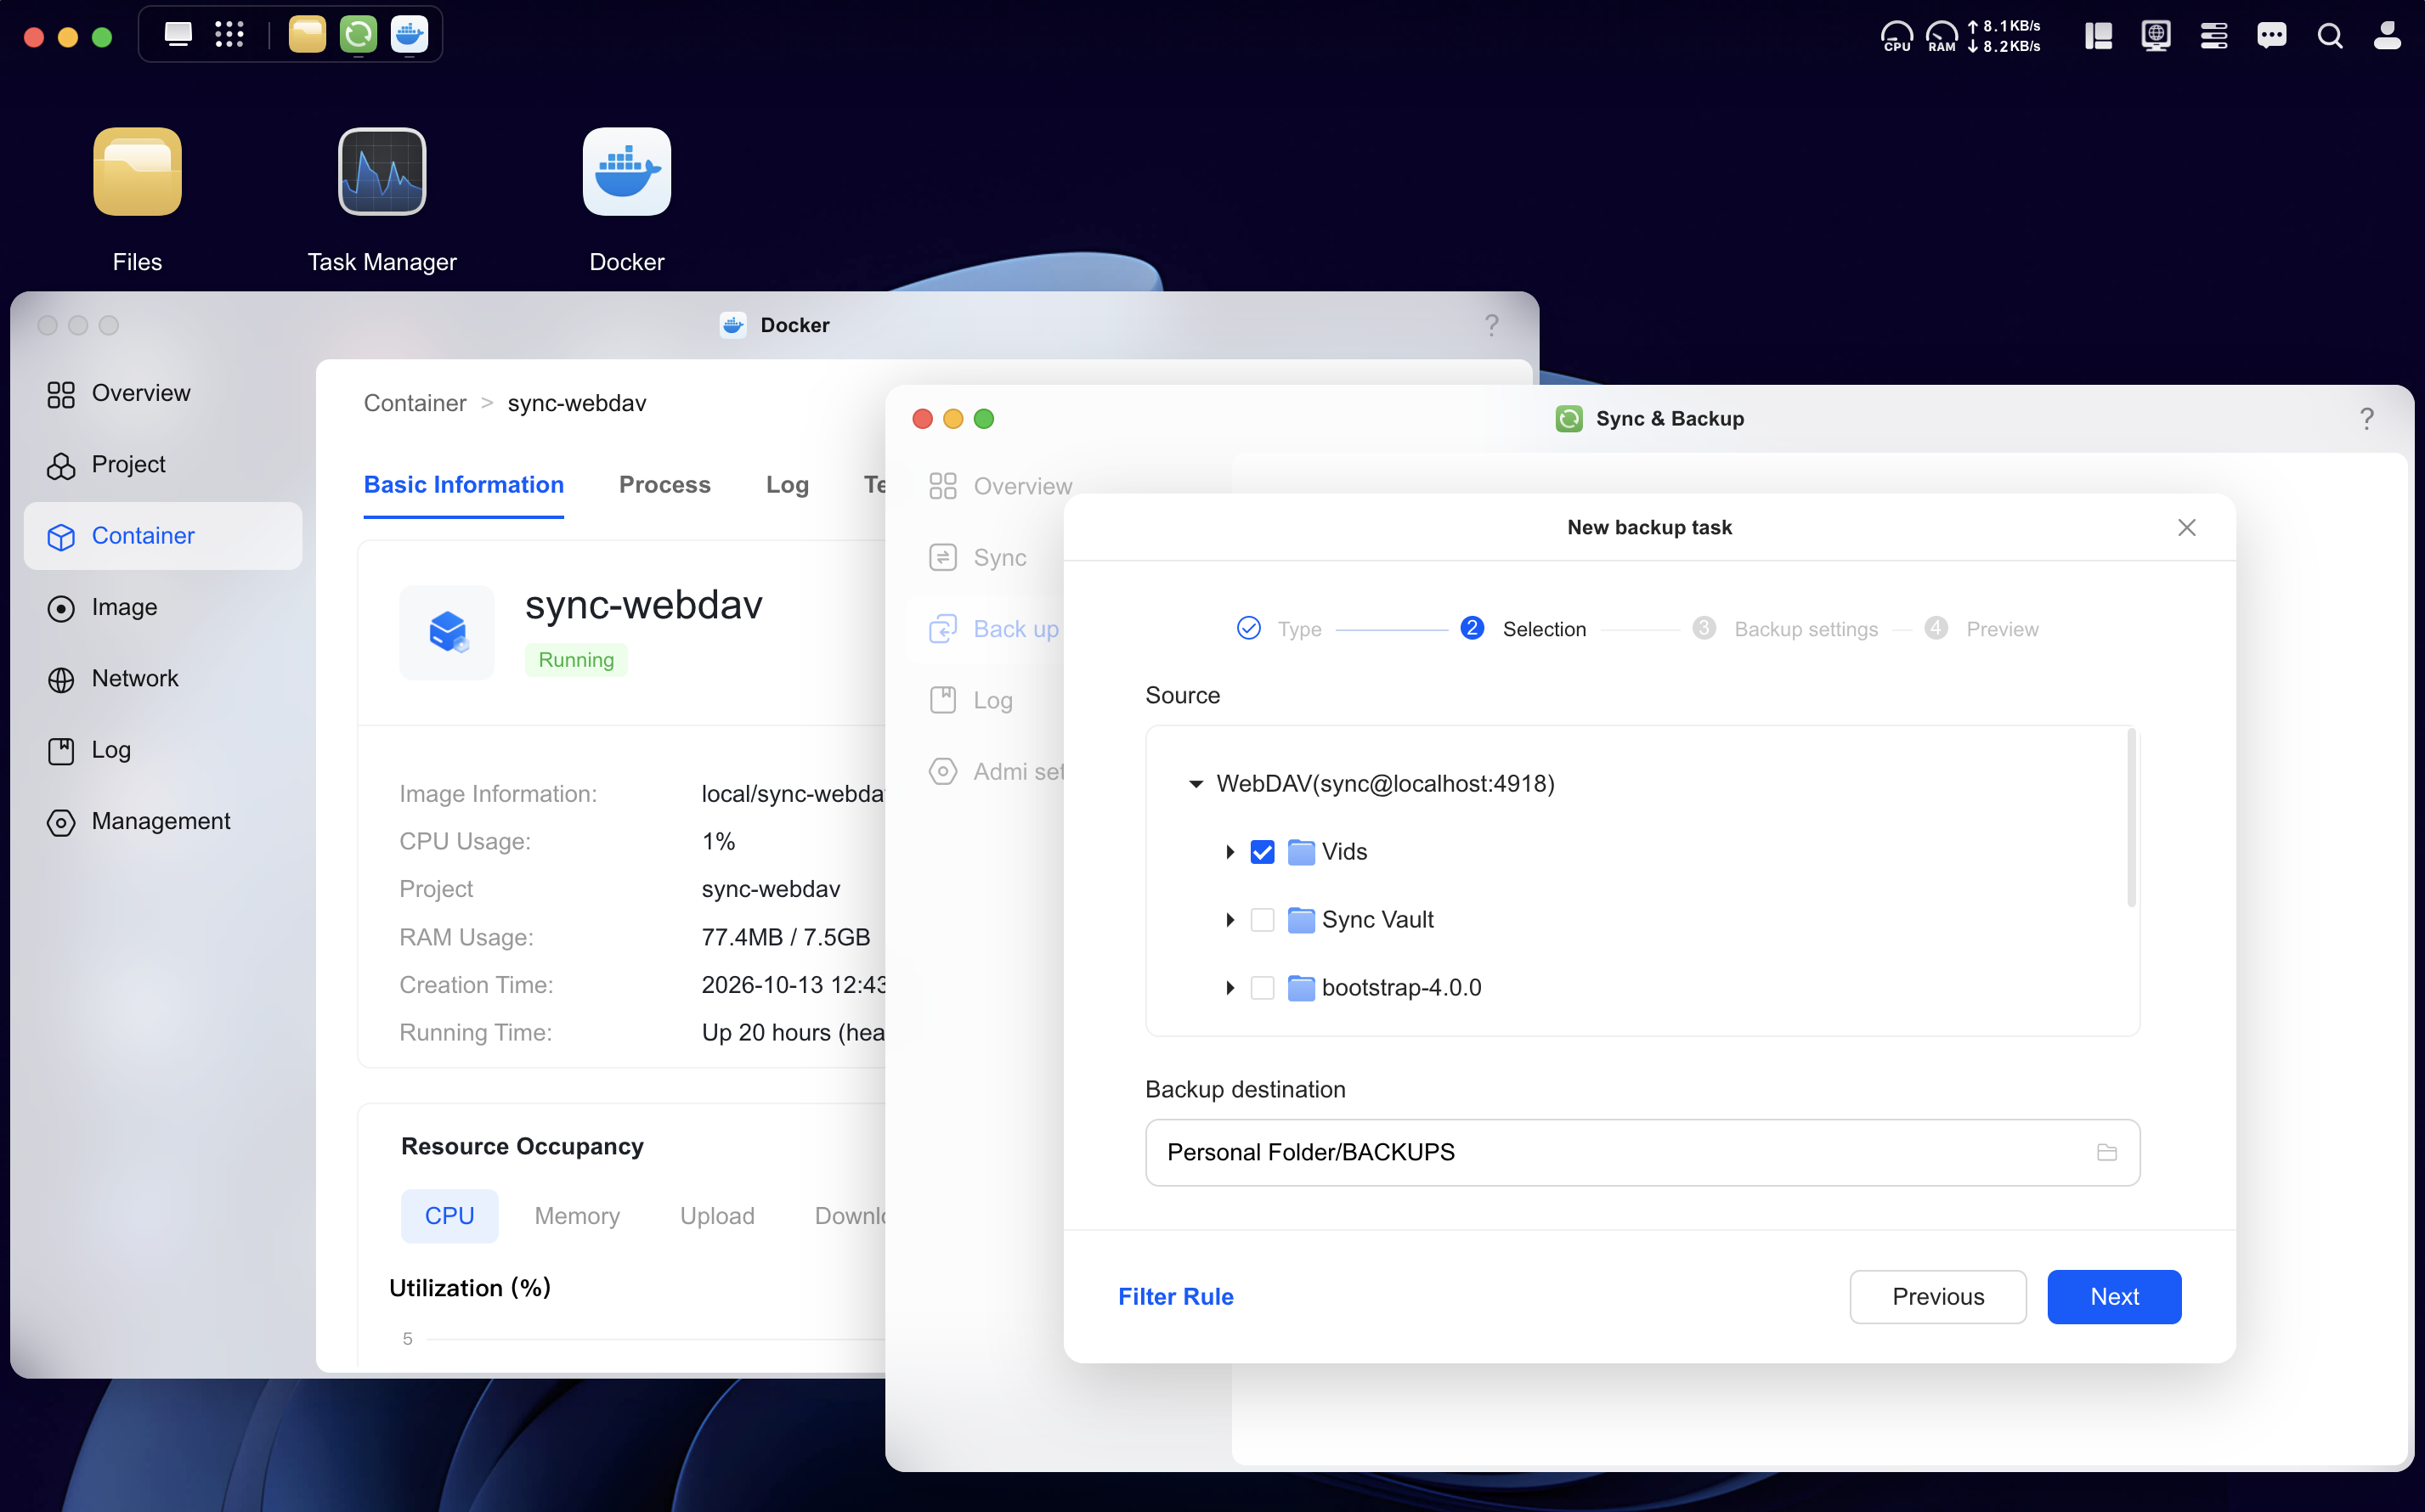2425x1512 pixels.
Task: Select the CPU resource occupancy tab
Action: [x=449, y=1216]
